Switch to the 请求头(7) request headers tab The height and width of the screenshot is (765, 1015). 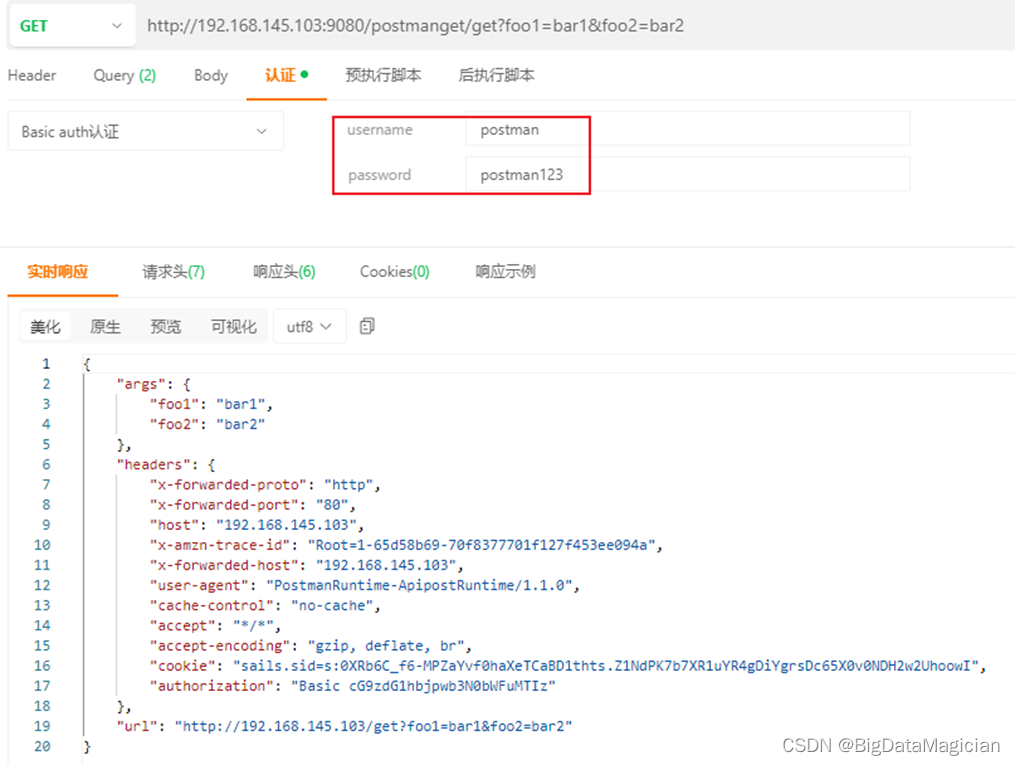[x=172, y=271]
